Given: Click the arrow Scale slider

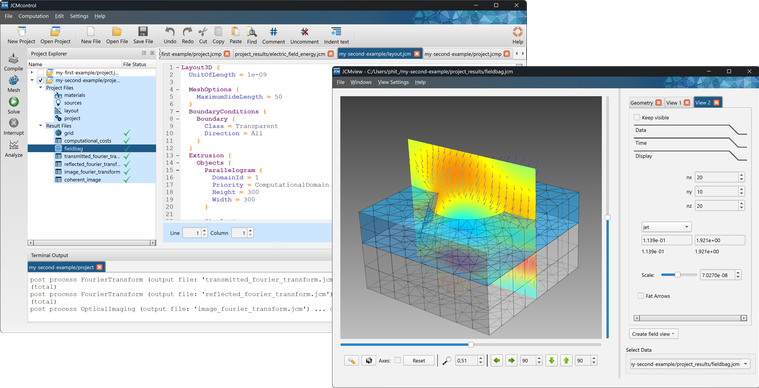Looking at the screenshot, I should point(679,275).
